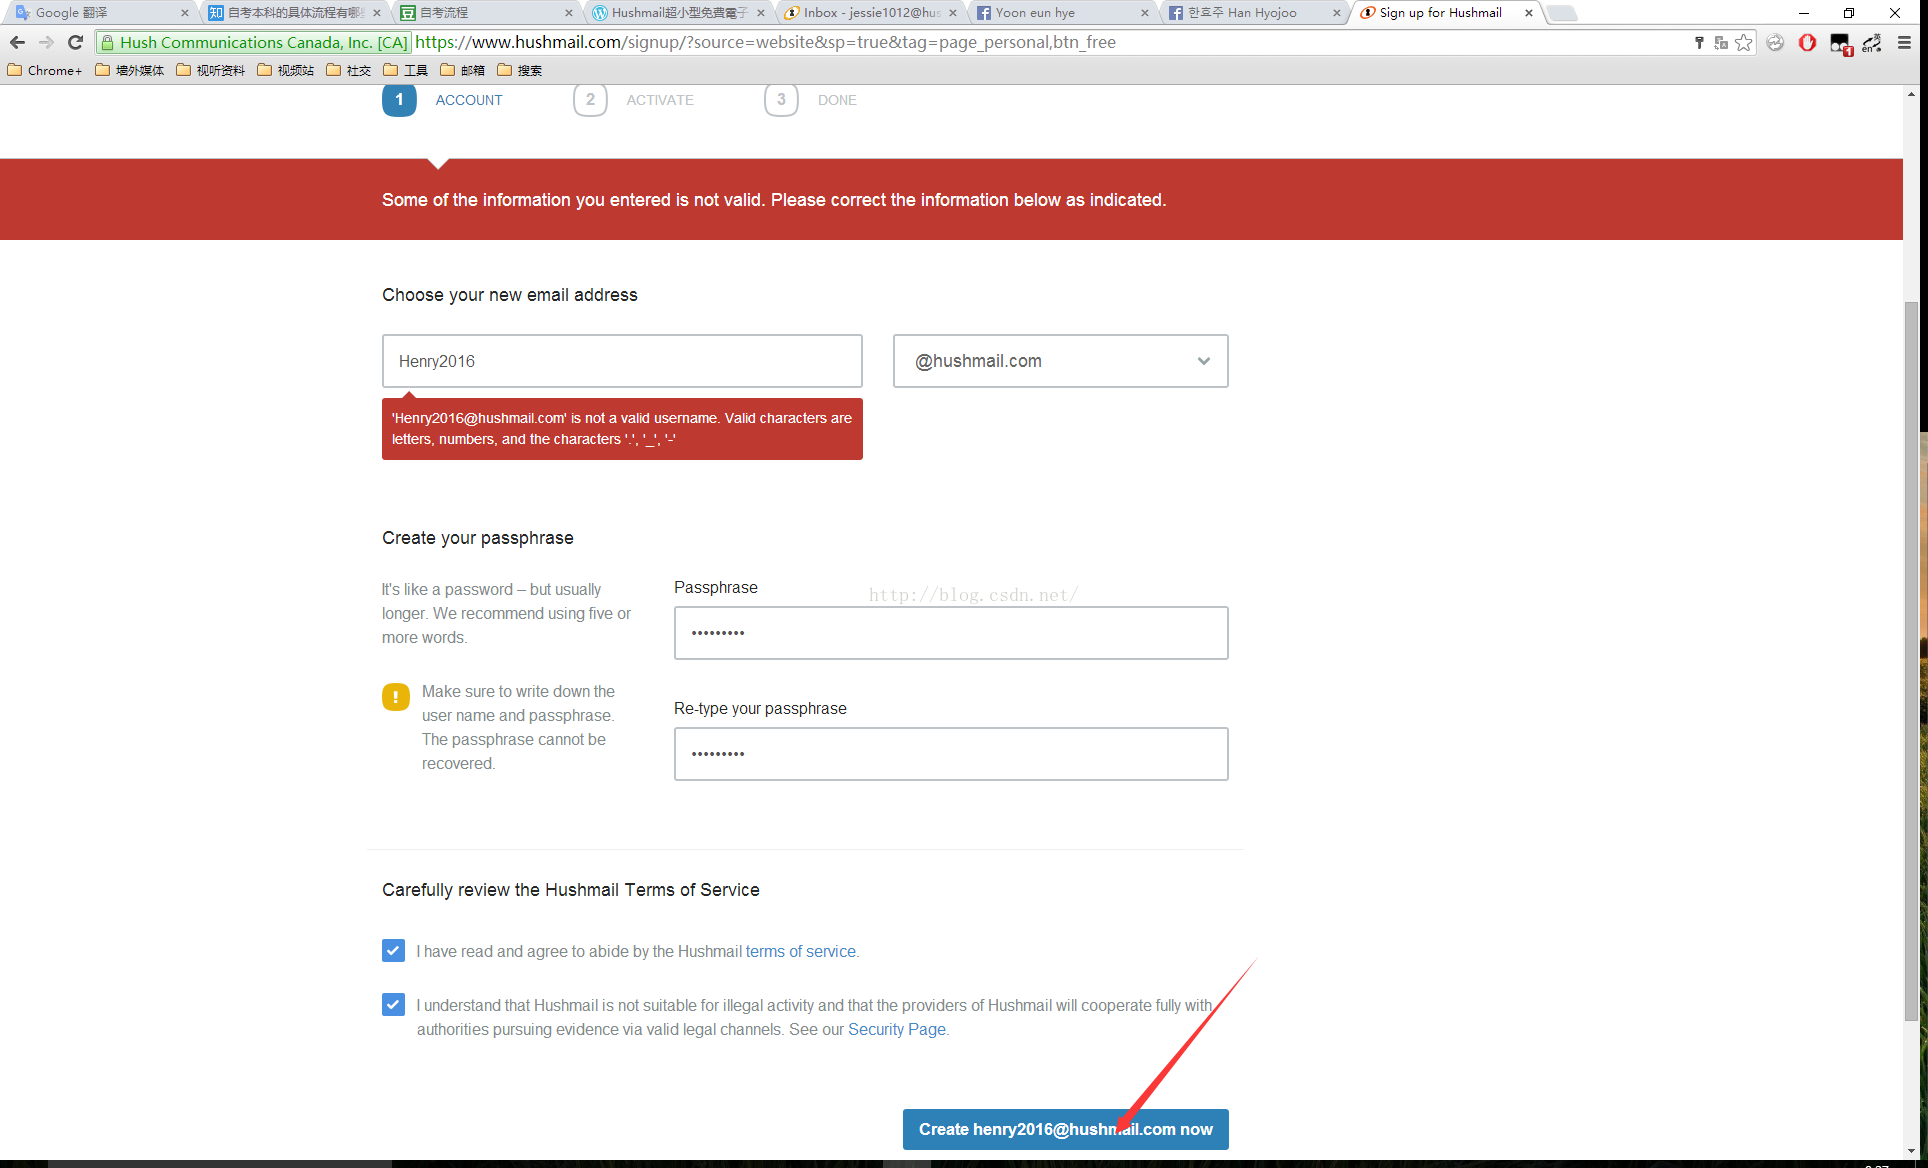Open the 视频站 bookmarks folder
This screenshot has height=1168, width=1928.
coord(286,70)
